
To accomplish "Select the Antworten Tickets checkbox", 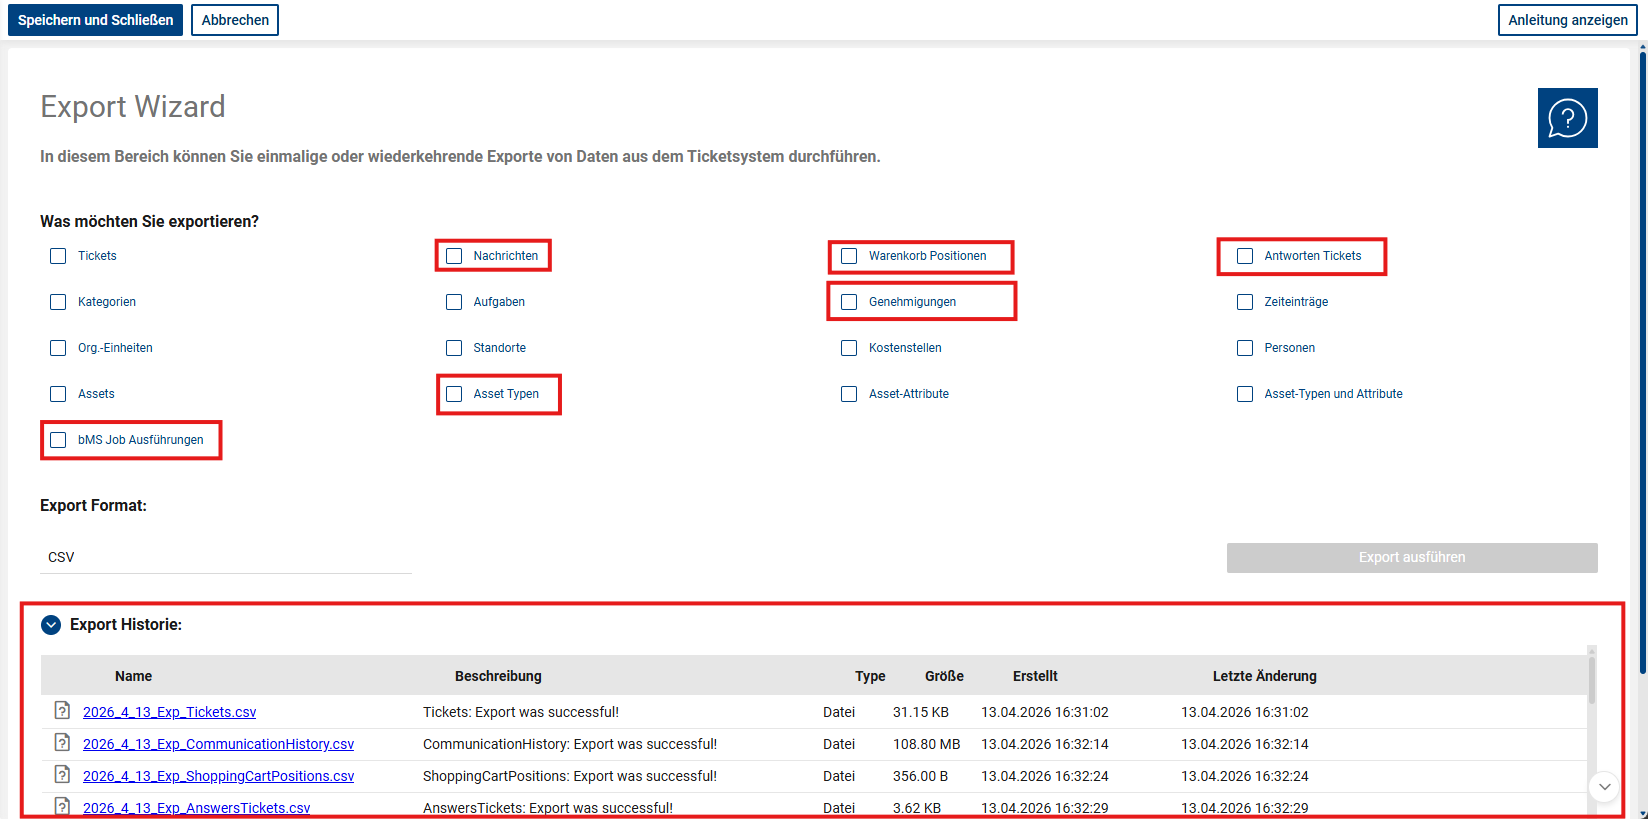I will pos(1245,256).
